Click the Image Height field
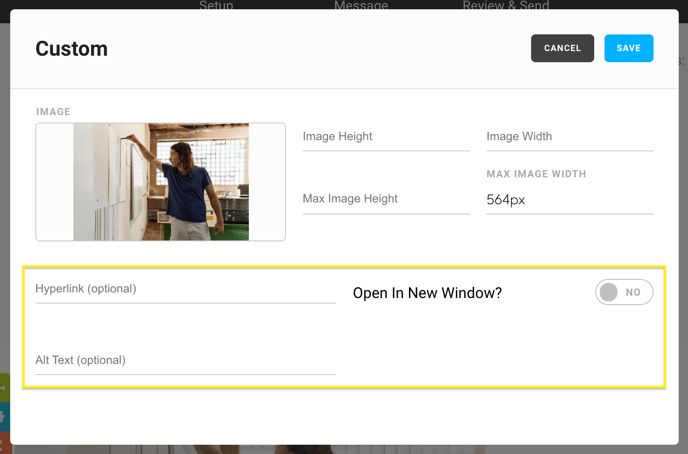The width and height of the screenshot is (688, 454). click(x=386, y=137)
